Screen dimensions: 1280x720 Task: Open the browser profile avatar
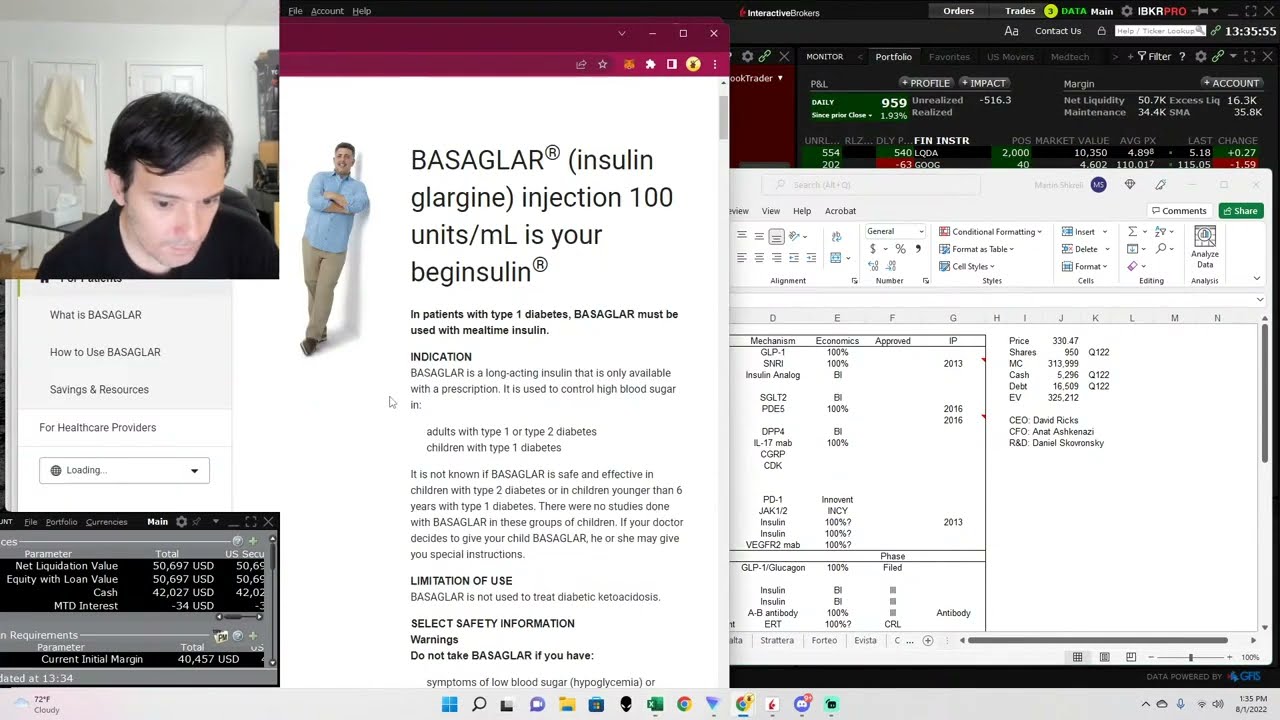693,64
